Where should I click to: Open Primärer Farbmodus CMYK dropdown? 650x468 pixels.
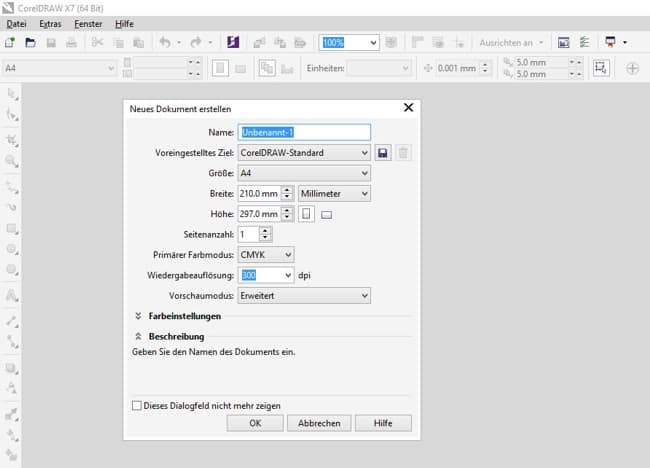[x=266, y=255]
